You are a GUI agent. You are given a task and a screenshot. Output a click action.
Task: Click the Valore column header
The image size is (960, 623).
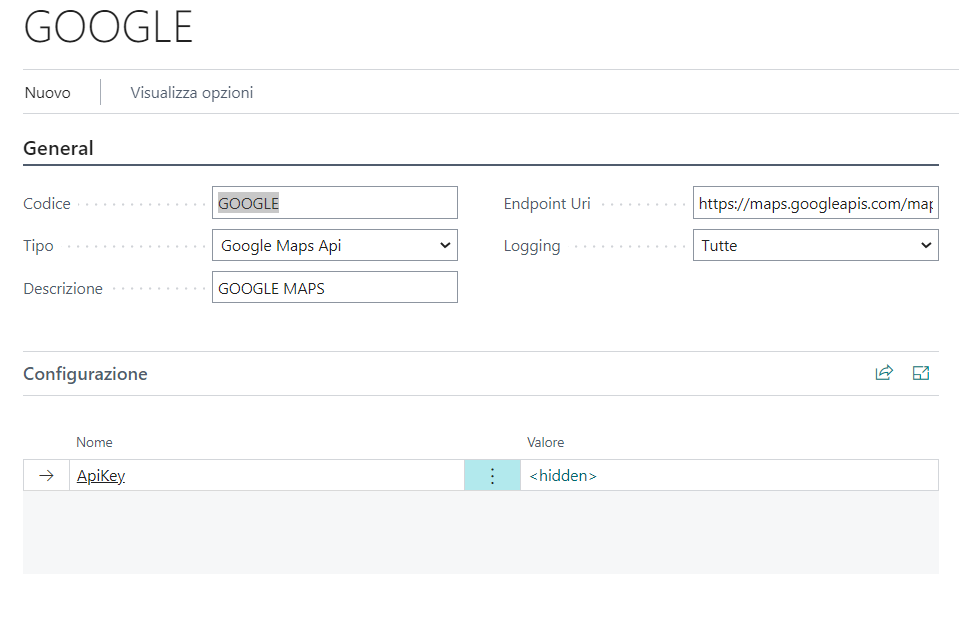pos(546,442)
